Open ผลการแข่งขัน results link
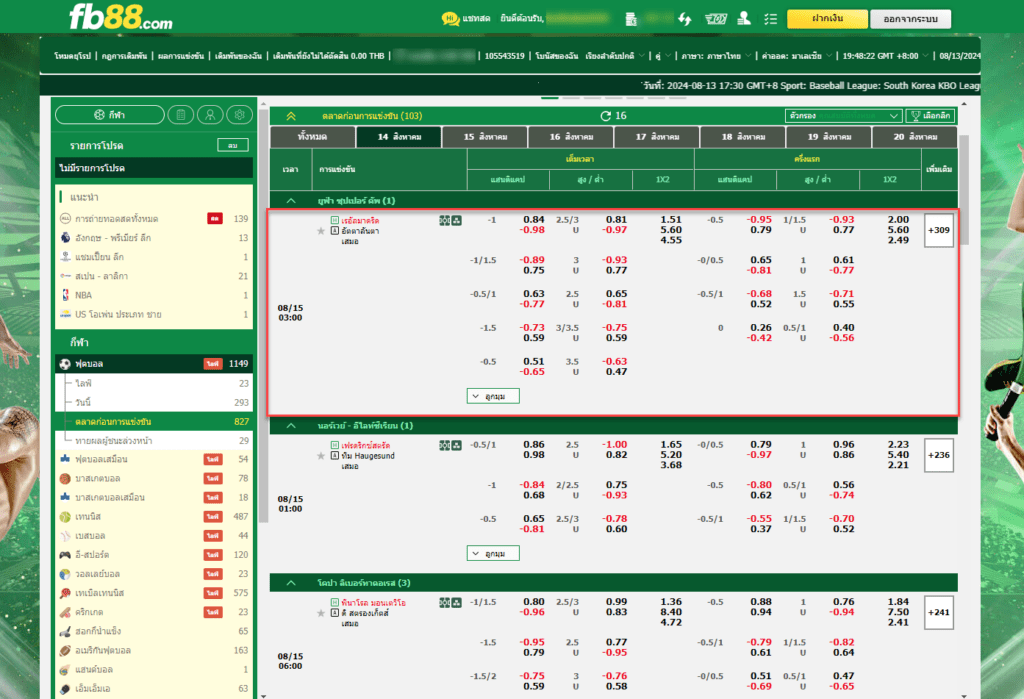 pyautogui.click(x=180, y=56)
